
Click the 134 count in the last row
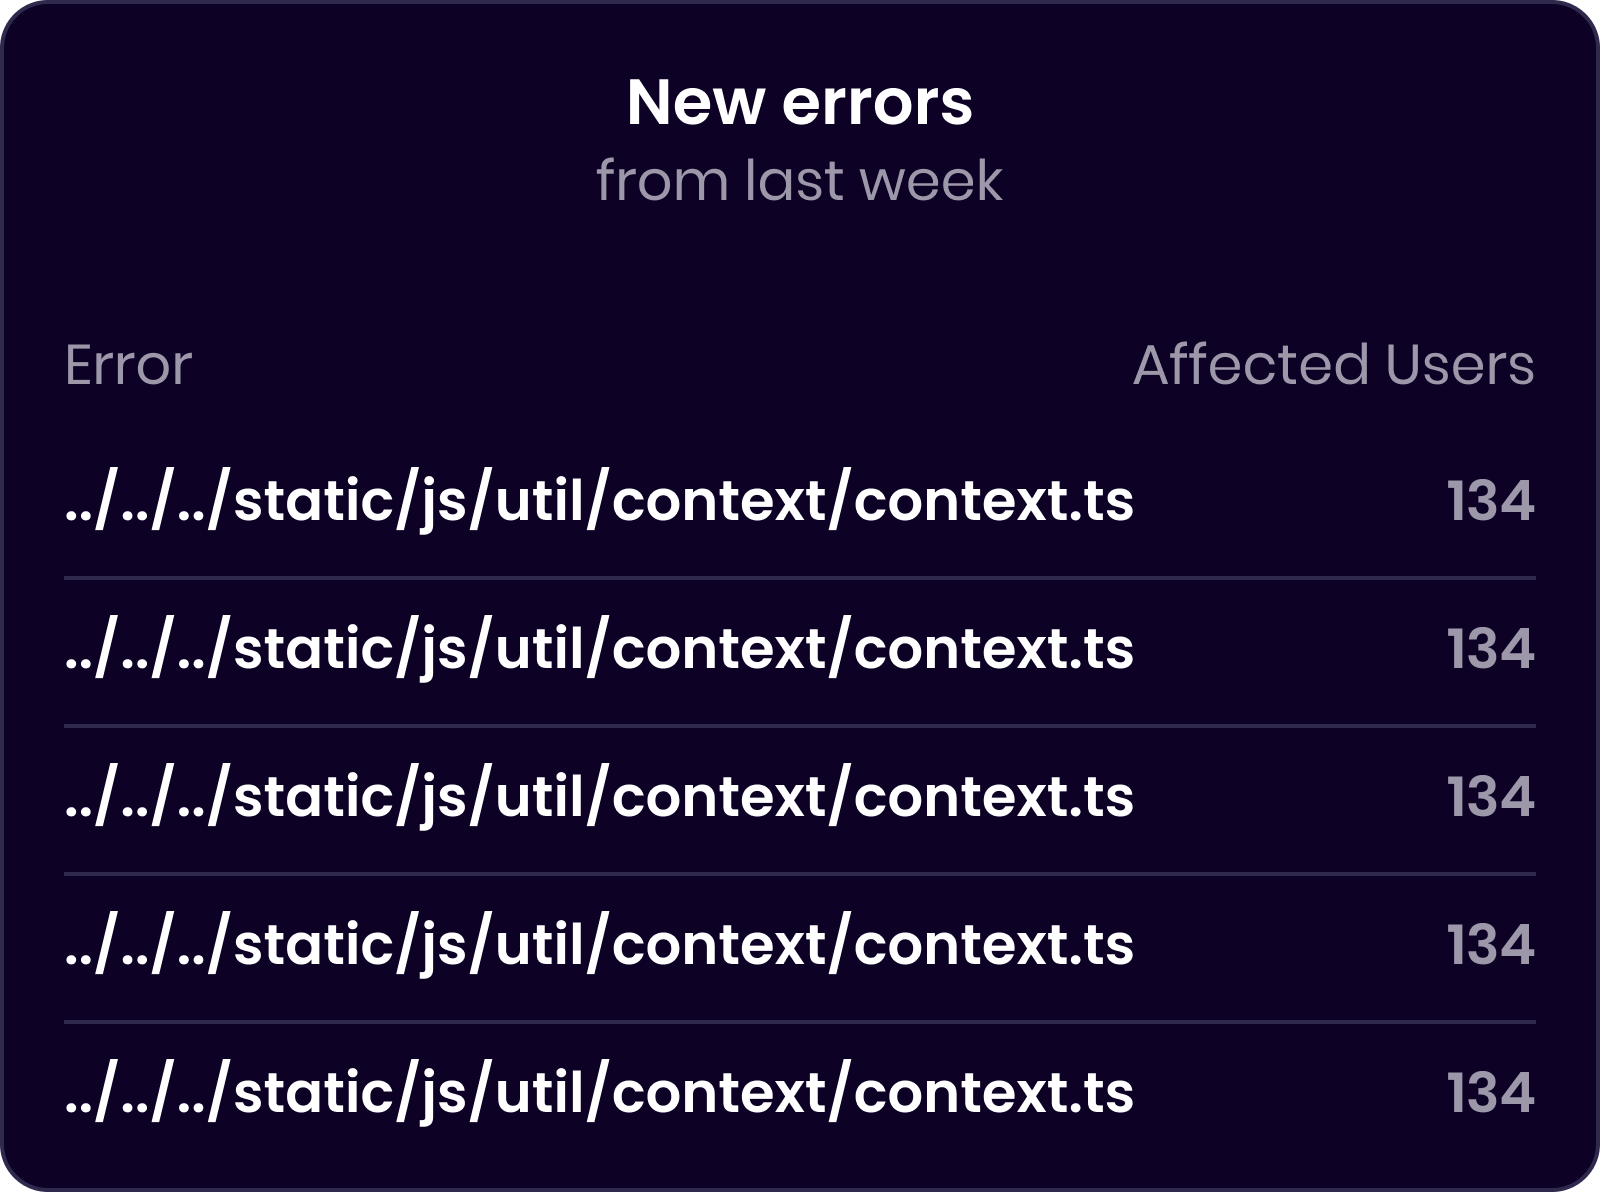click(x=1490, y=1093)
